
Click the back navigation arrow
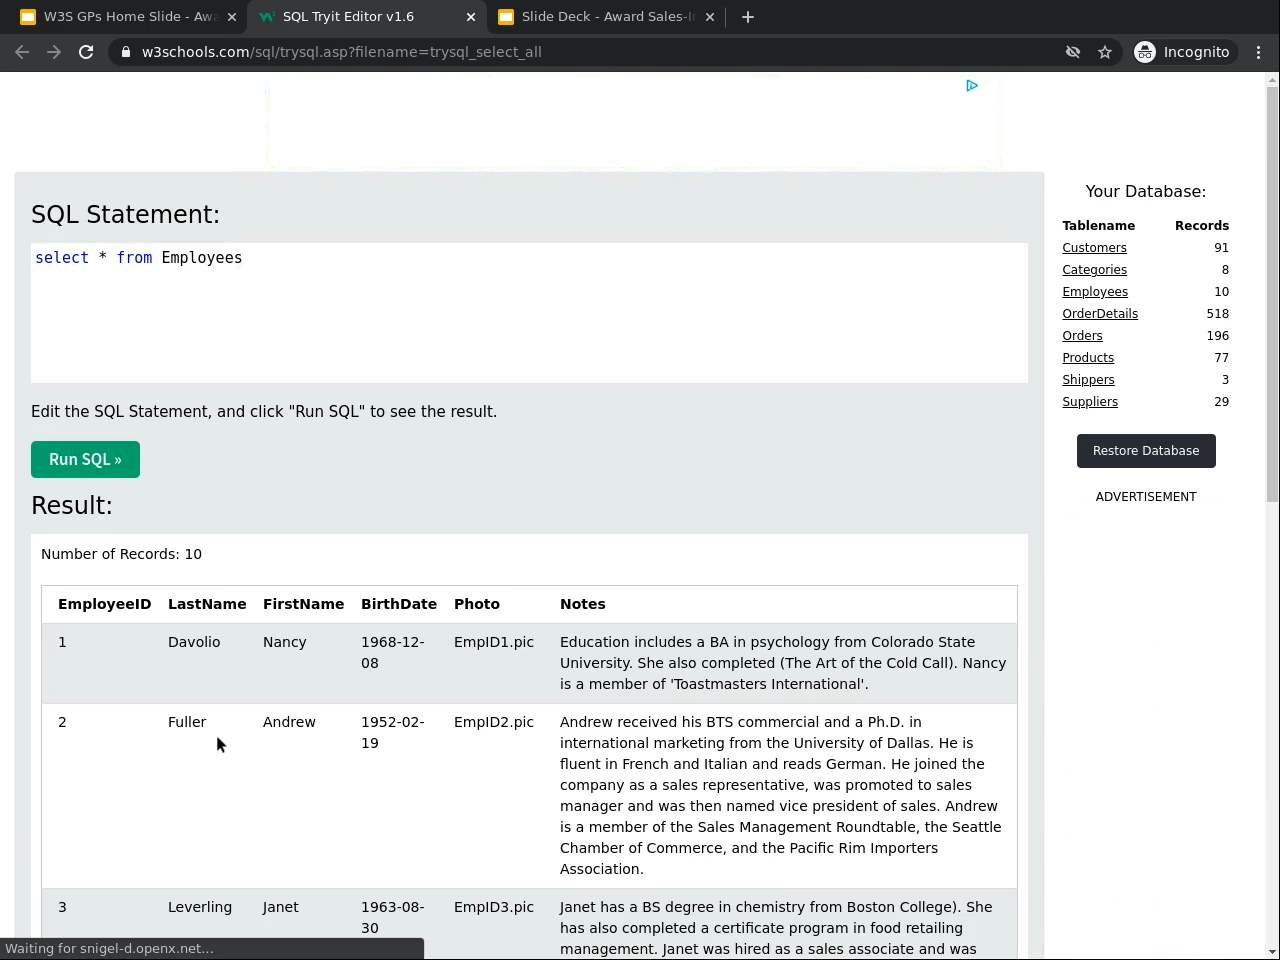point(22,52)
